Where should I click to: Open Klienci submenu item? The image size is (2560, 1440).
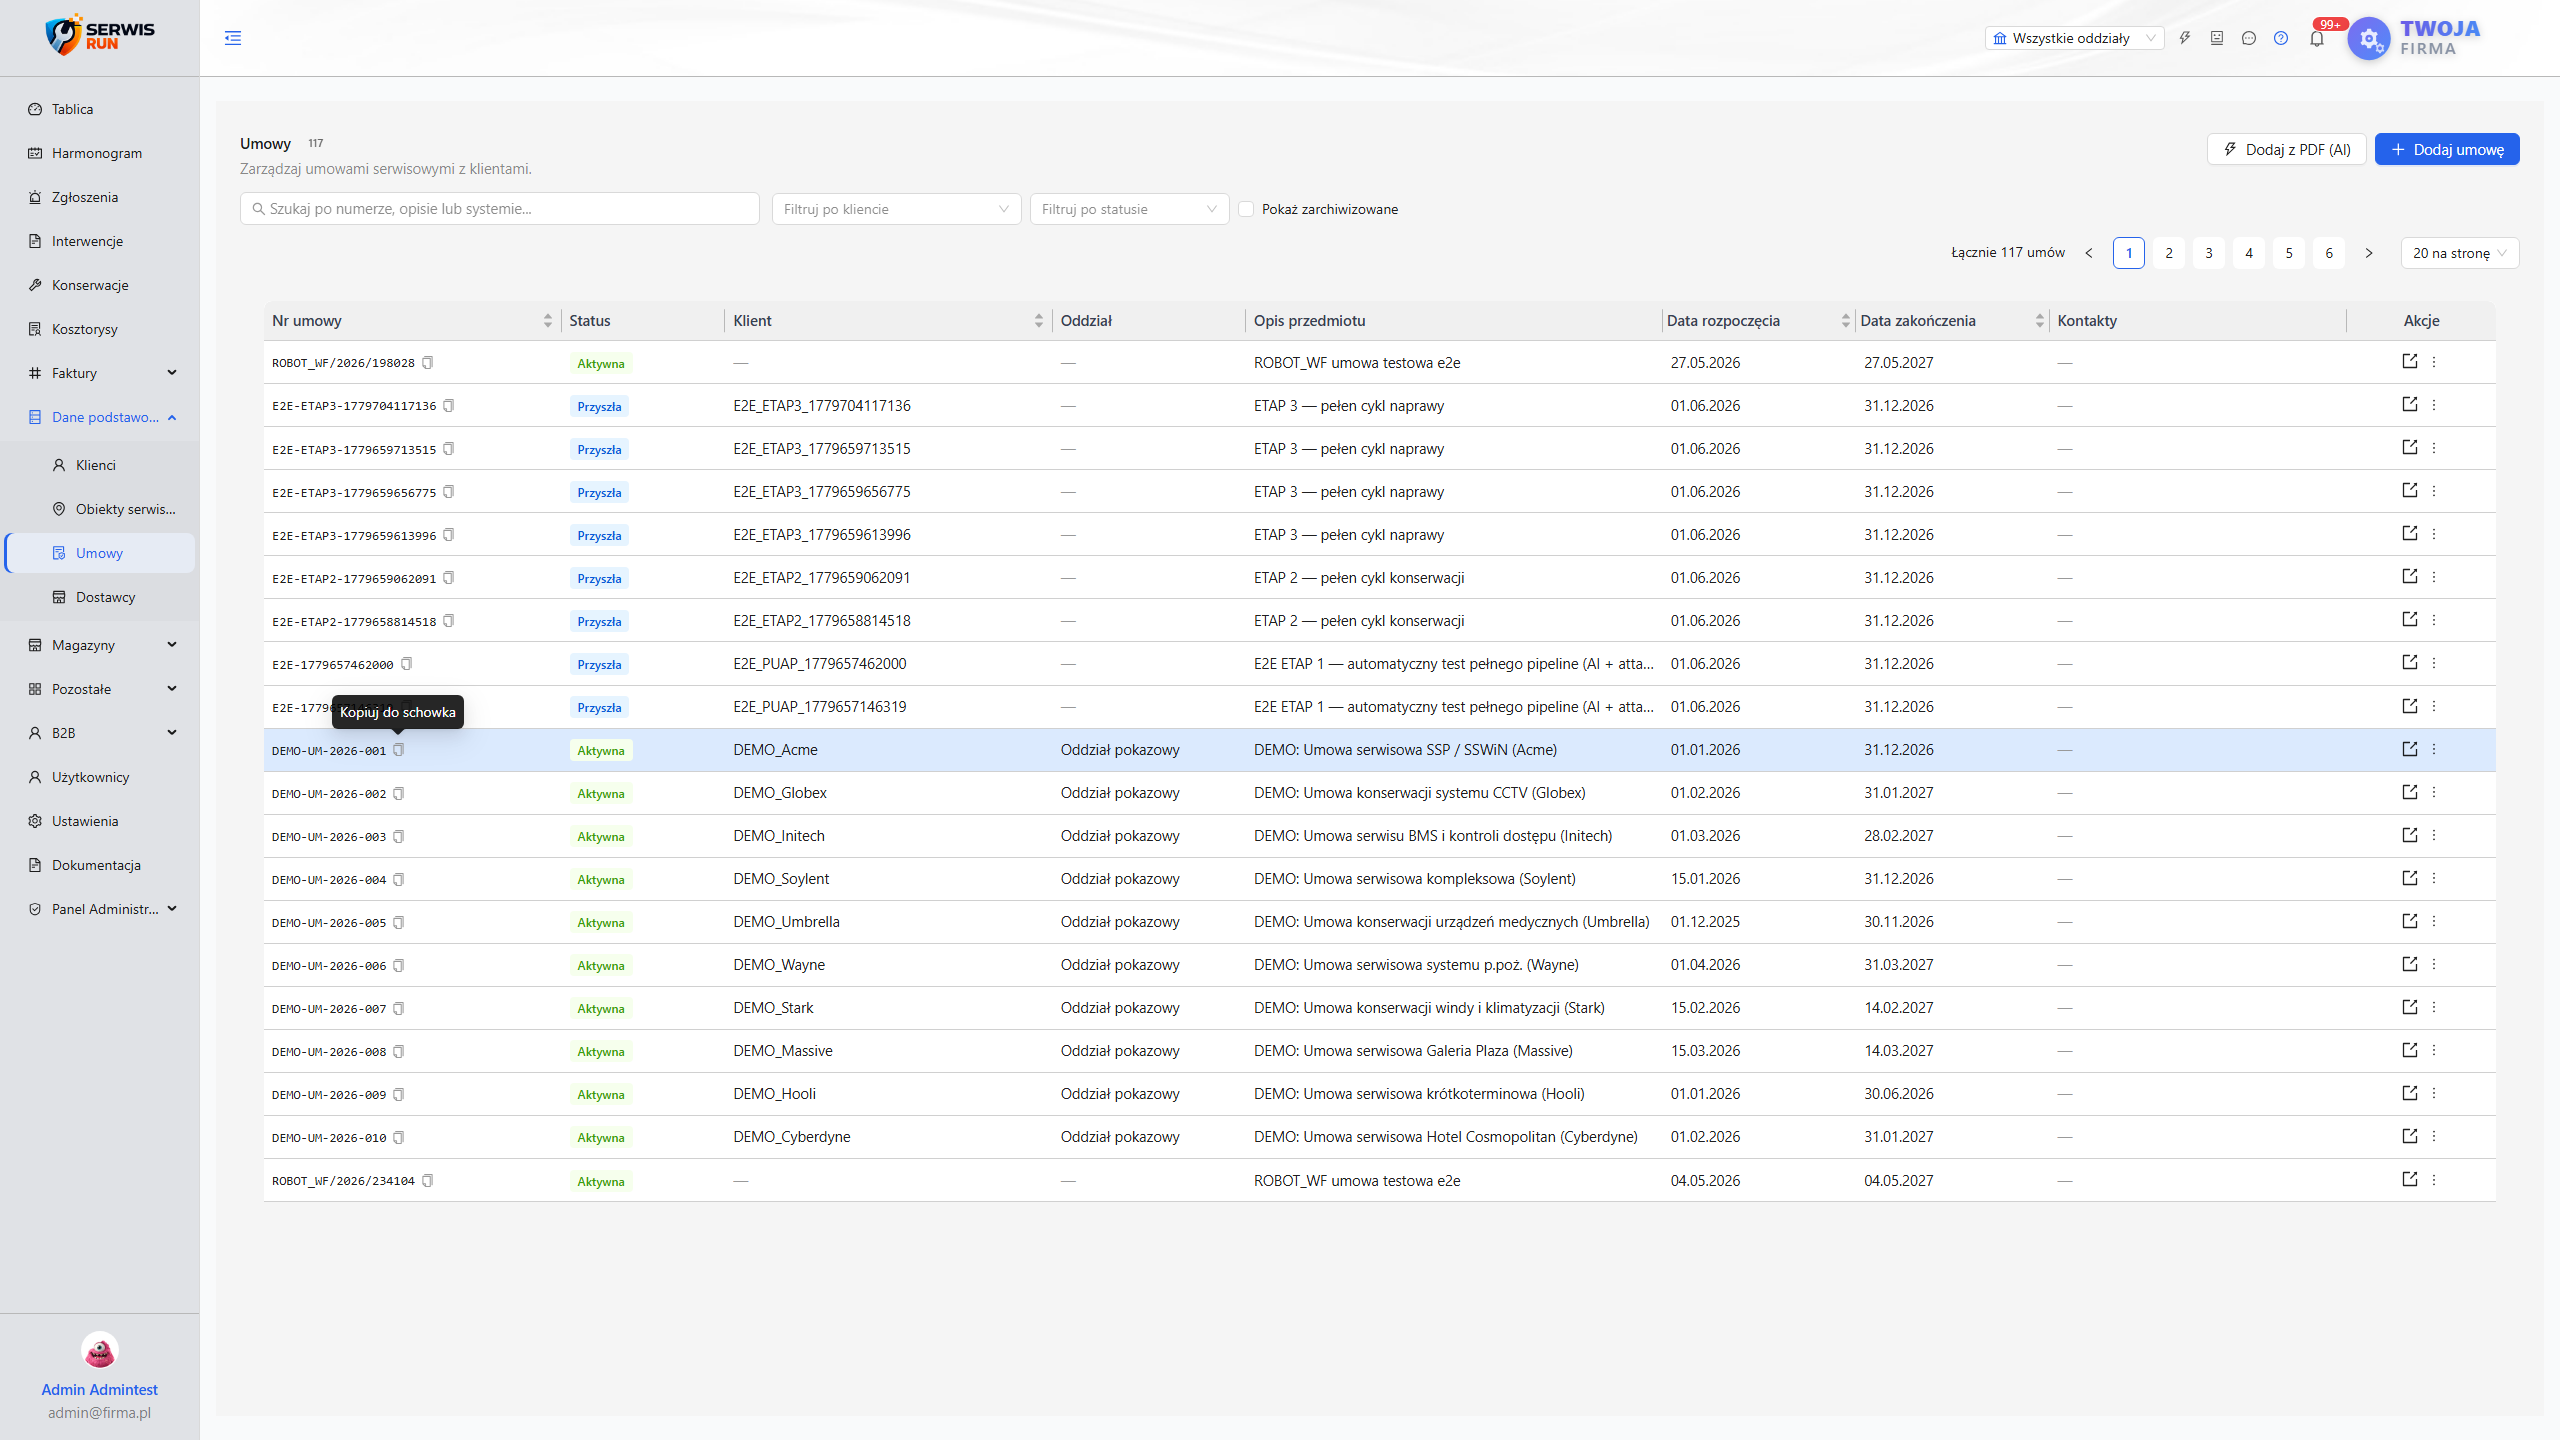(x=100, y=465)
